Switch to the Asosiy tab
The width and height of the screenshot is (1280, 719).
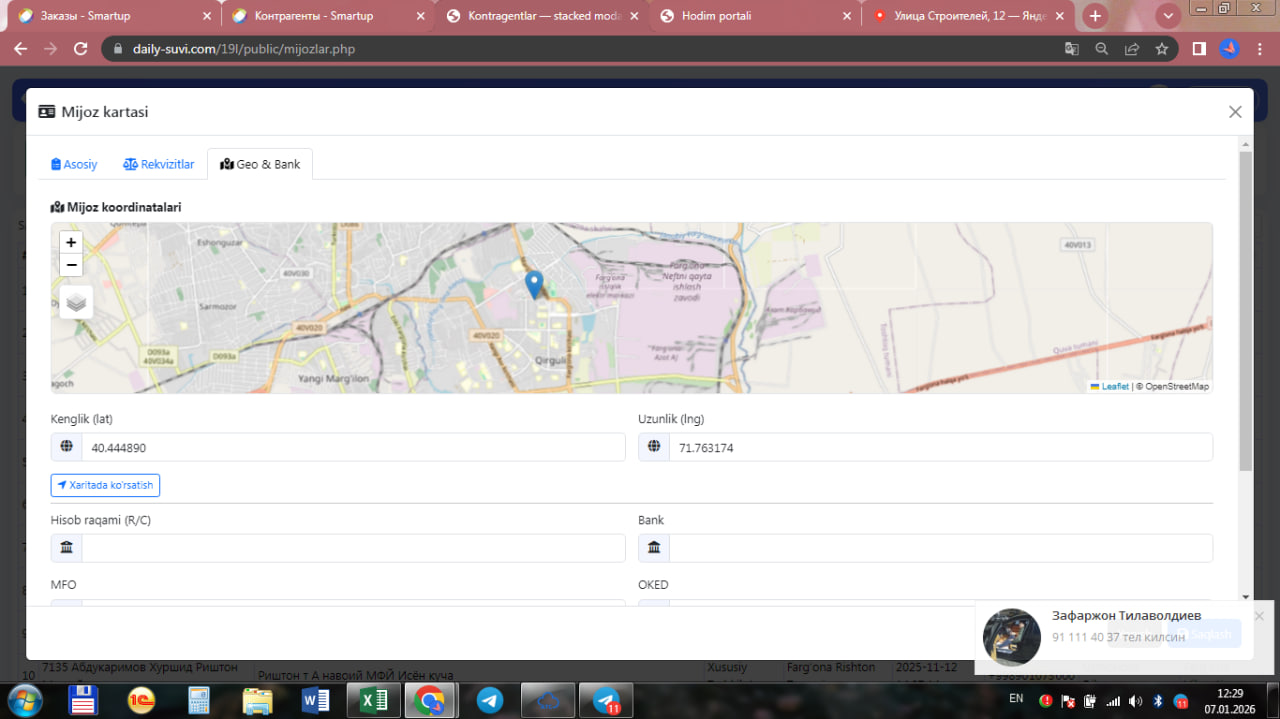click(x=74, y=164)
